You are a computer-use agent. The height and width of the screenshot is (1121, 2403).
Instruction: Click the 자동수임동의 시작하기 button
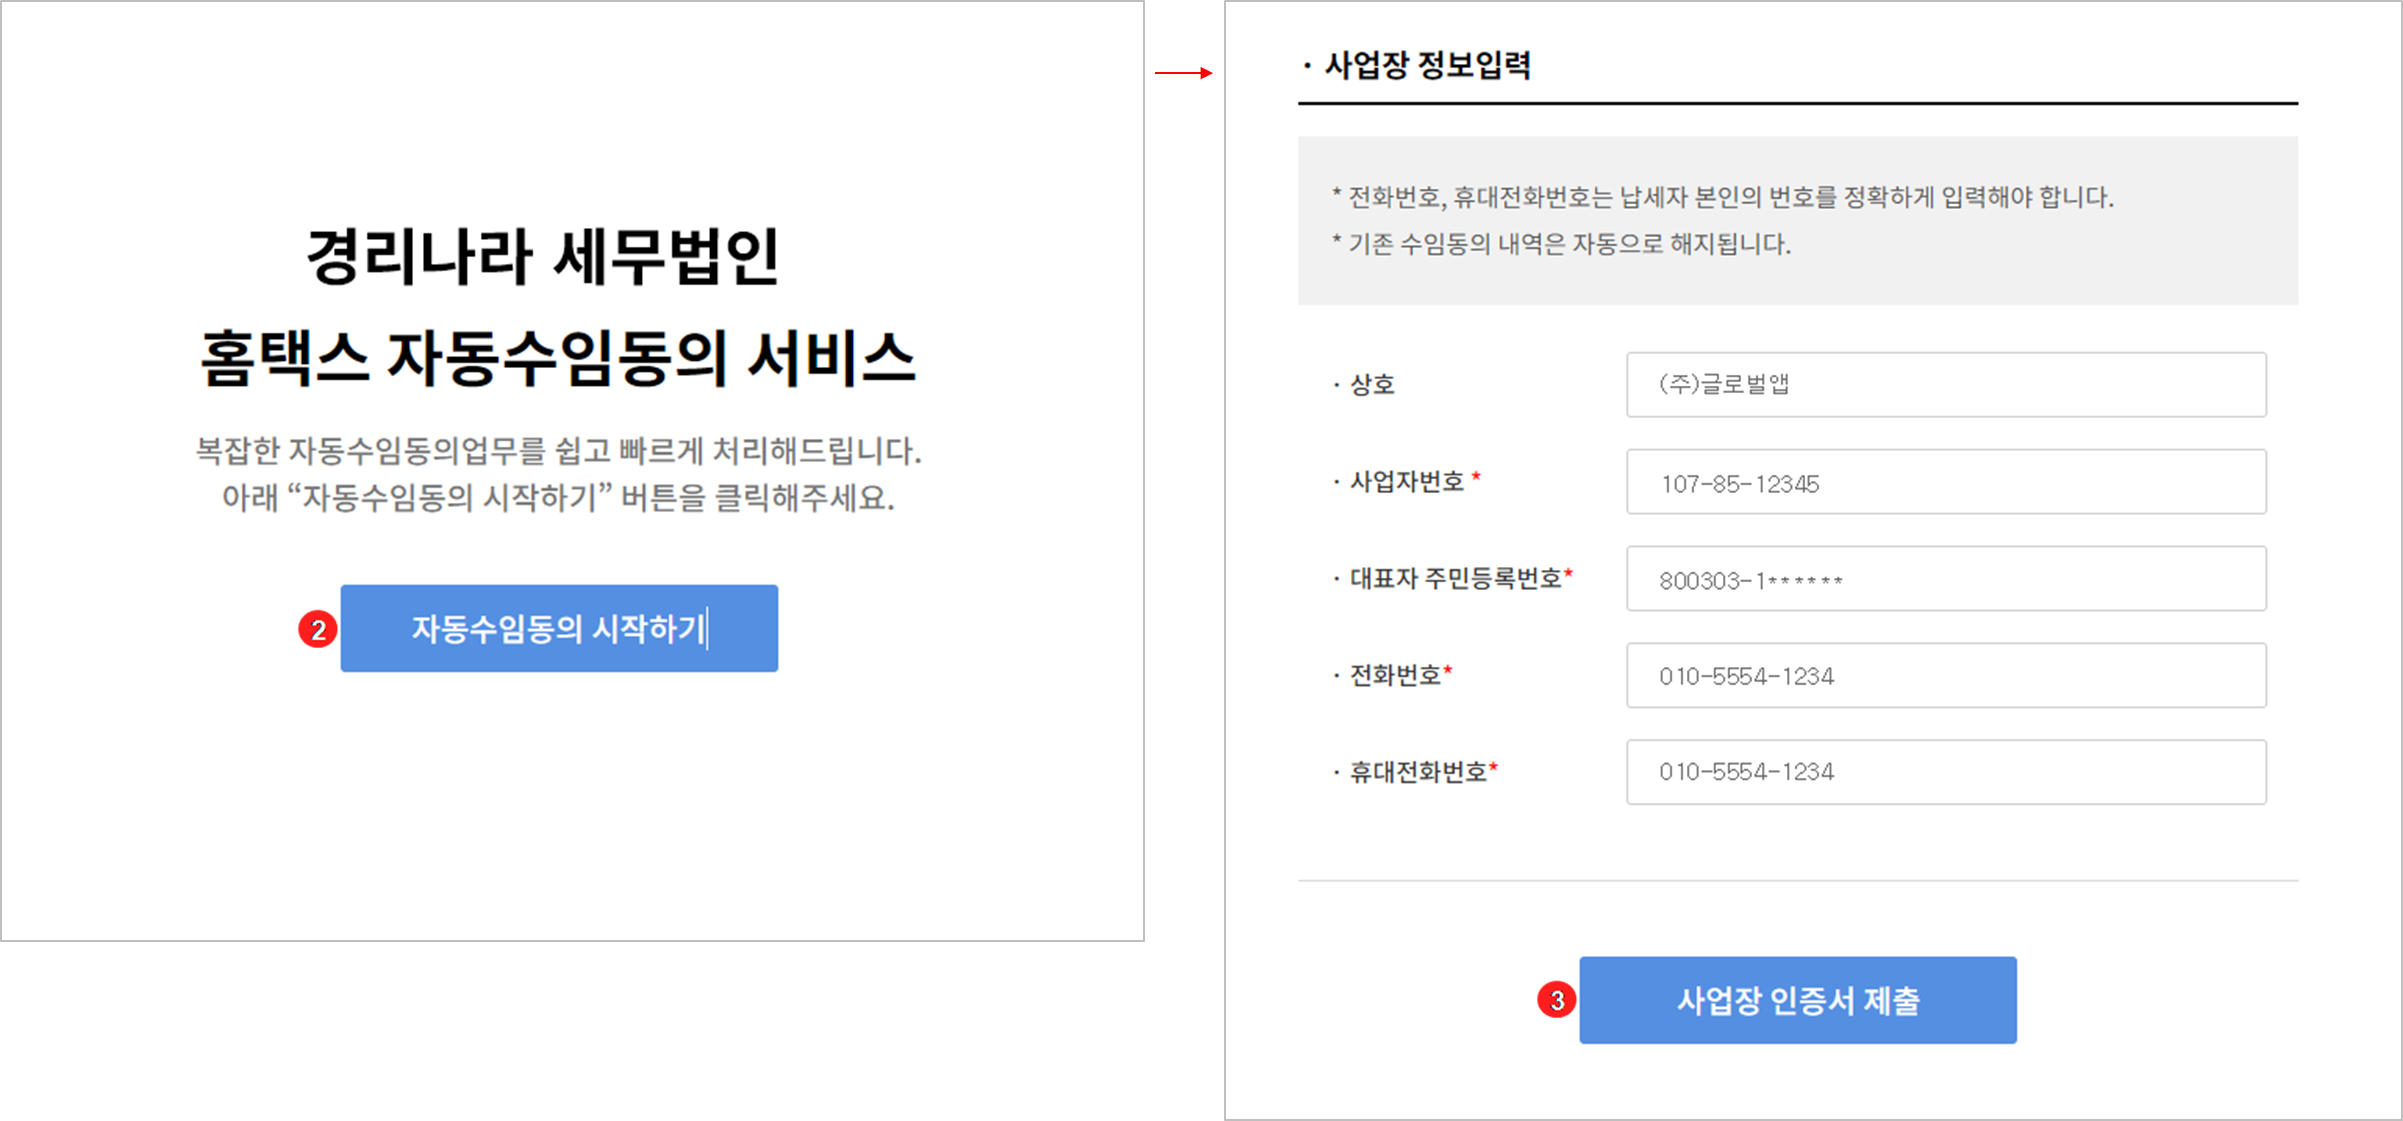click(558, 628)
